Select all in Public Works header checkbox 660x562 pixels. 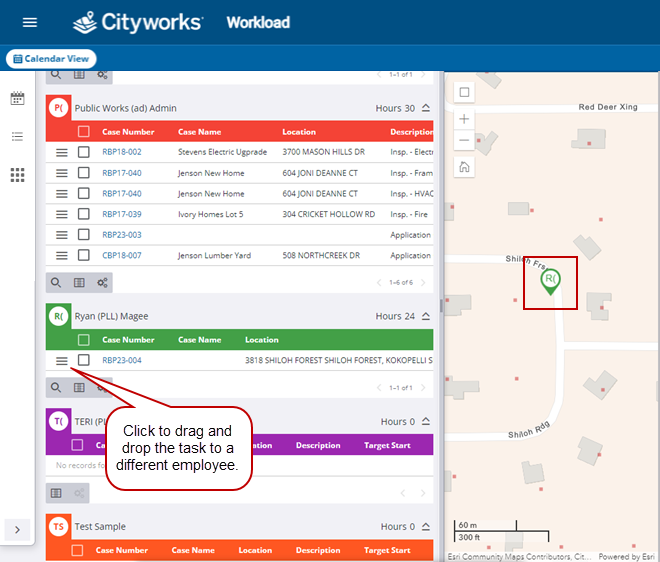pos(84,131)
